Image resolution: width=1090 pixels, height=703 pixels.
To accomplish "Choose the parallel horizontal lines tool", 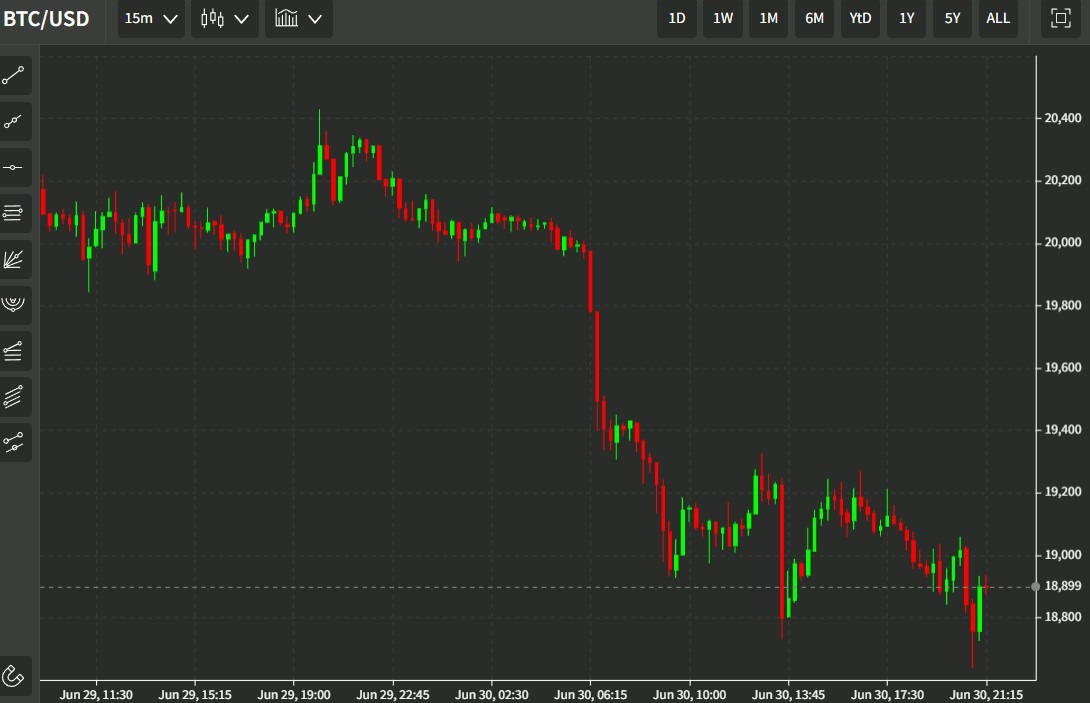I will tap(15, 213).
